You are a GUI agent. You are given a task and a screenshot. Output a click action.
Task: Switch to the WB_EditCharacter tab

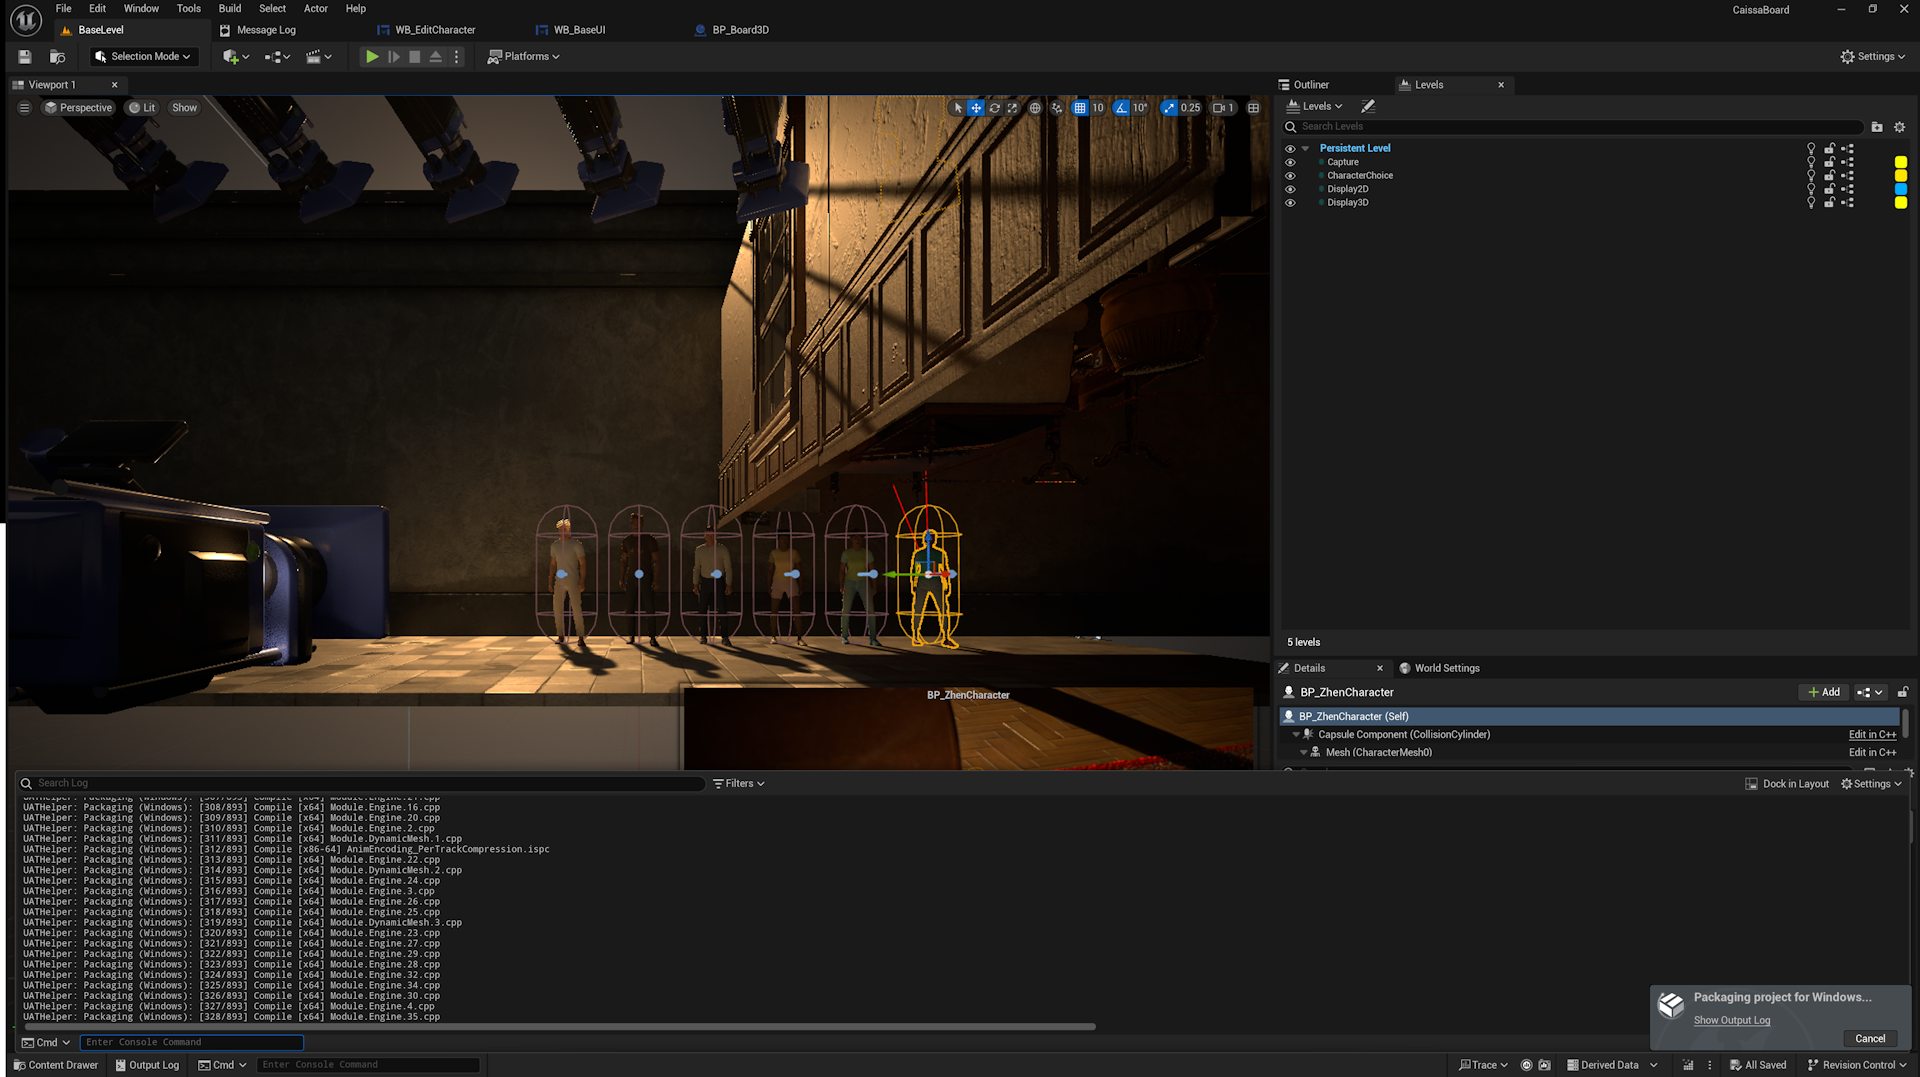point(434,30)
